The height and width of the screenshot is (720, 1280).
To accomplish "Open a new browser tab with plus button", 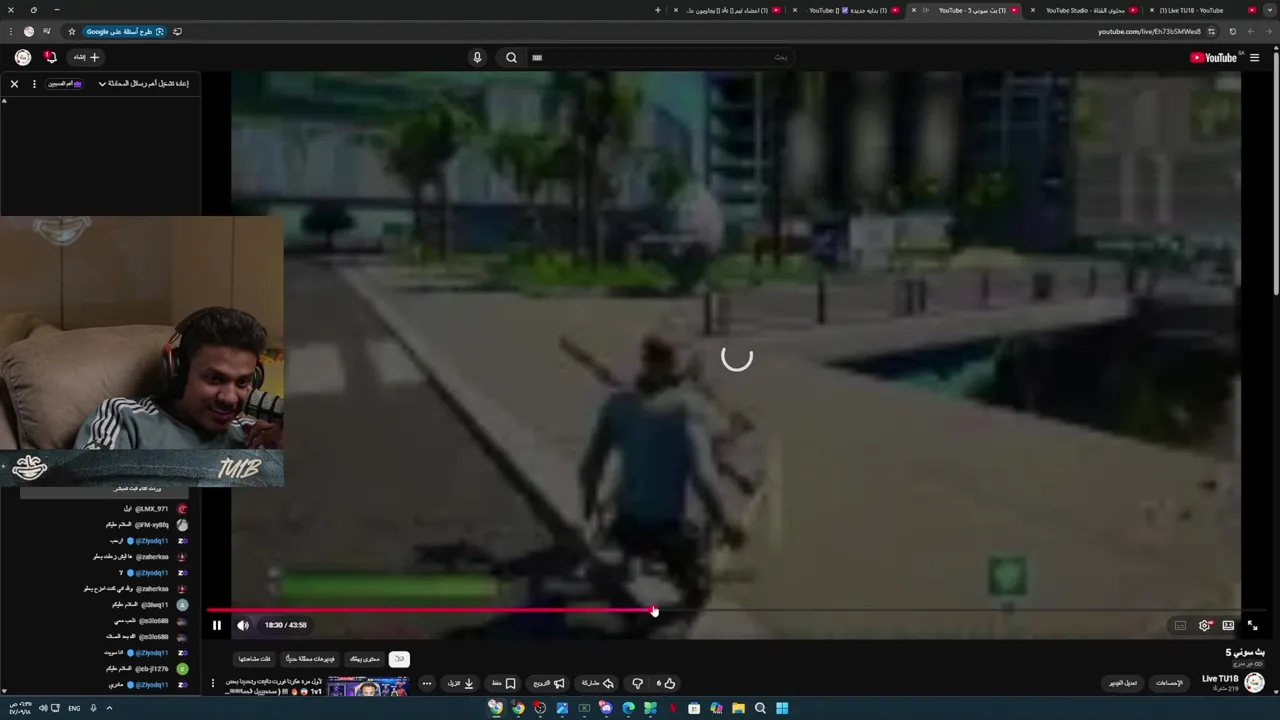I will (x=658, y=10).
